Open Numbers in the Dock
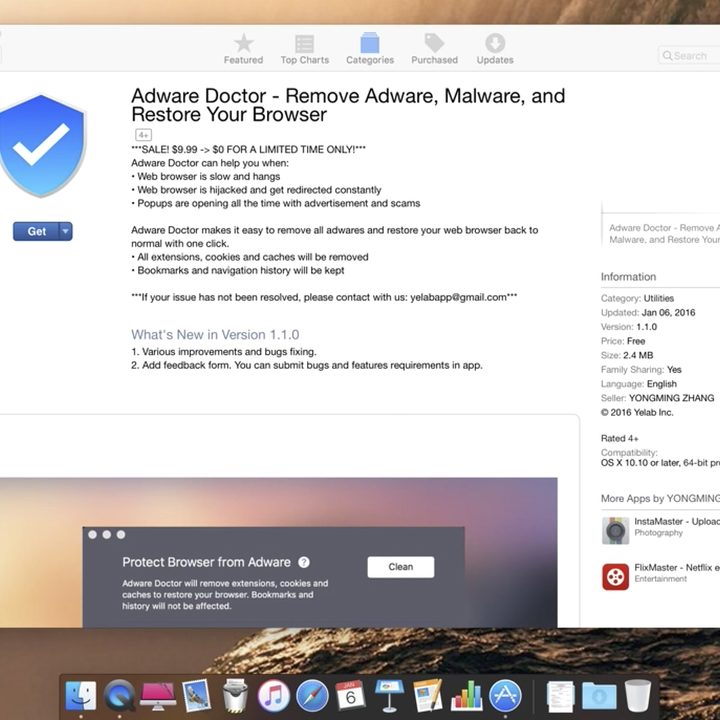This screenshot has width=720, height=720. coord(467,696)
